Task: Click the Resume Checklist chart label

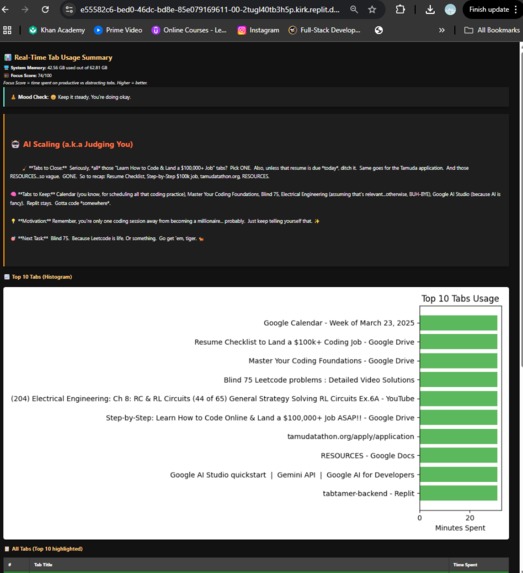Action: pyautogui.click(x=304, y=342)
